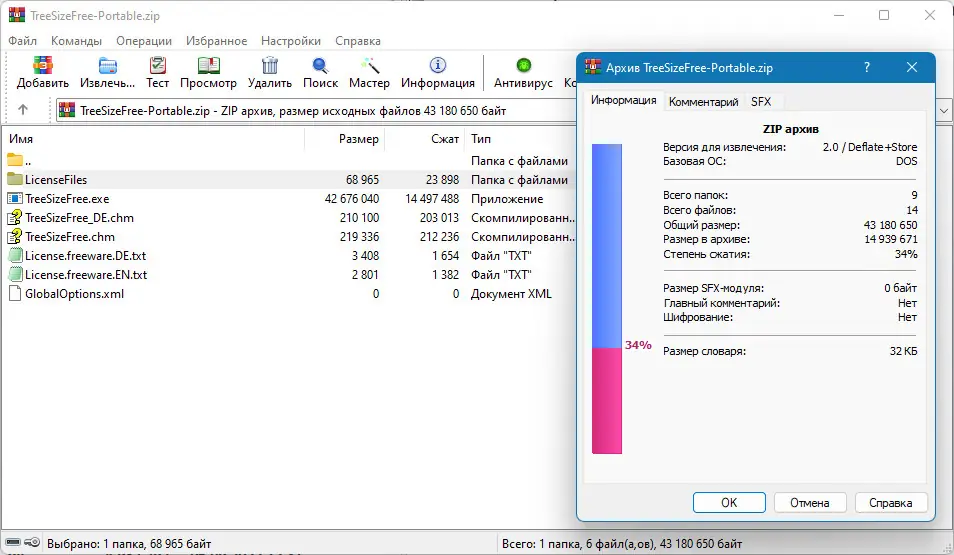
Task: Open the Команды menu
Action: [x=76, y=41]
